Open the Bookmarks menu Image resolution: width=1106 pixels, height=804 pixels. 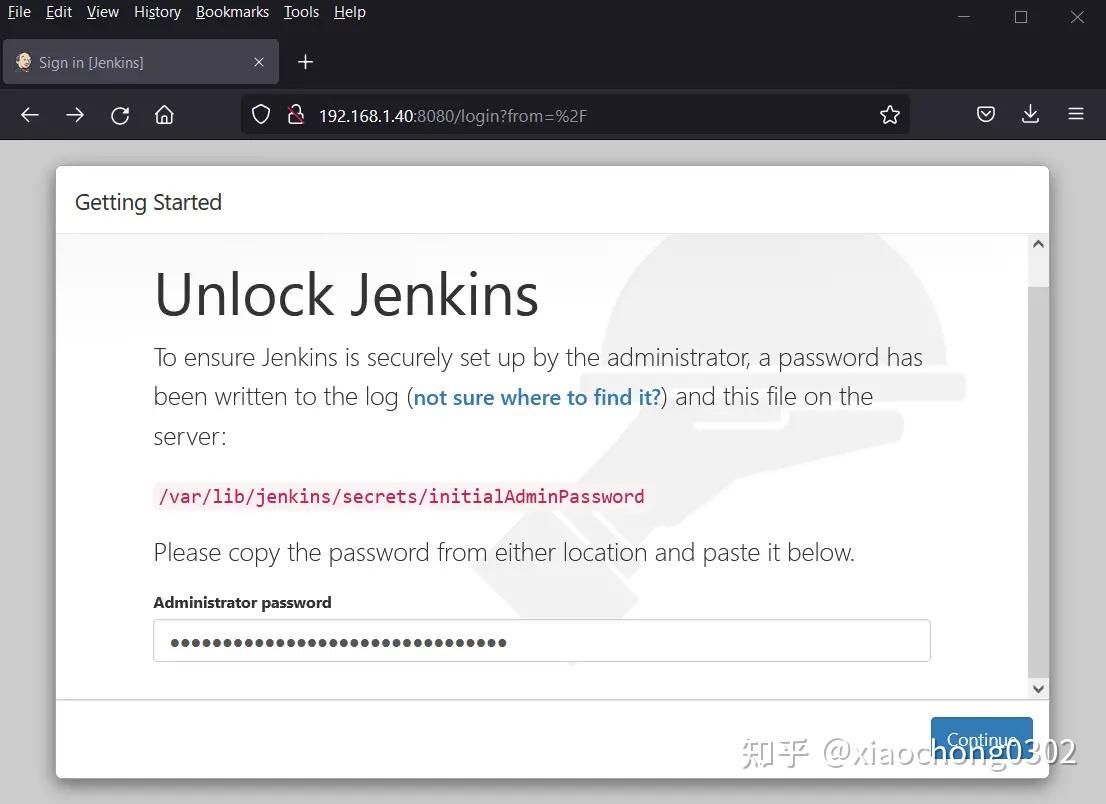(x=232, y=12)
